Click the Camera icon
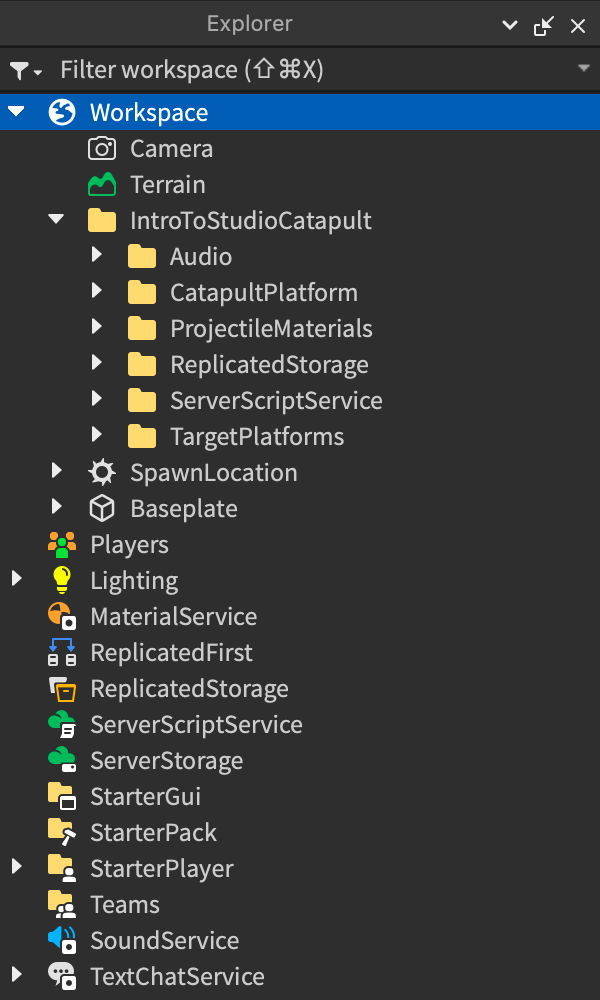This screenshot has width=600, height=1000. (102, 149)
